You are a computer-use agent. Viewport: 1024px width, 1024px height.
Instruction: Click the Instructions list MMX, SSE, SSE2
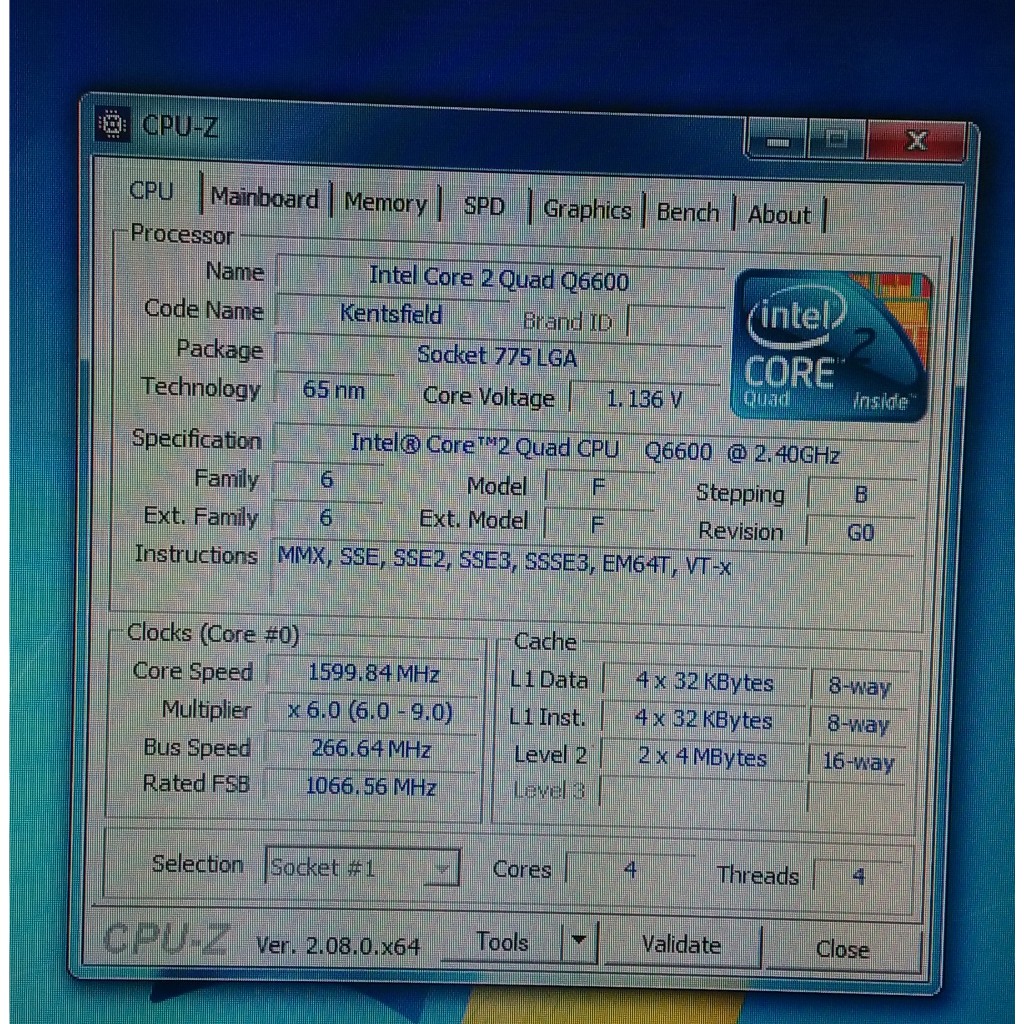[x=504, y=562]
